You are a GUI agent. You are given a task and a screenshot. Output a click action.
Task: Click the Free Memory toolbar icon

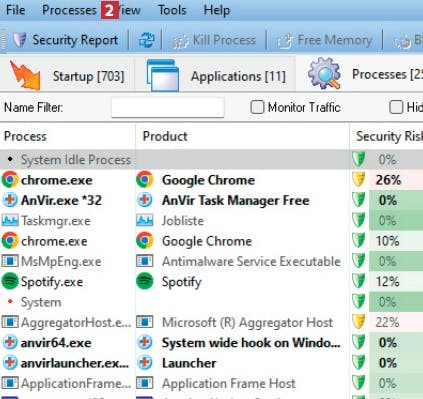click(285, 41)
